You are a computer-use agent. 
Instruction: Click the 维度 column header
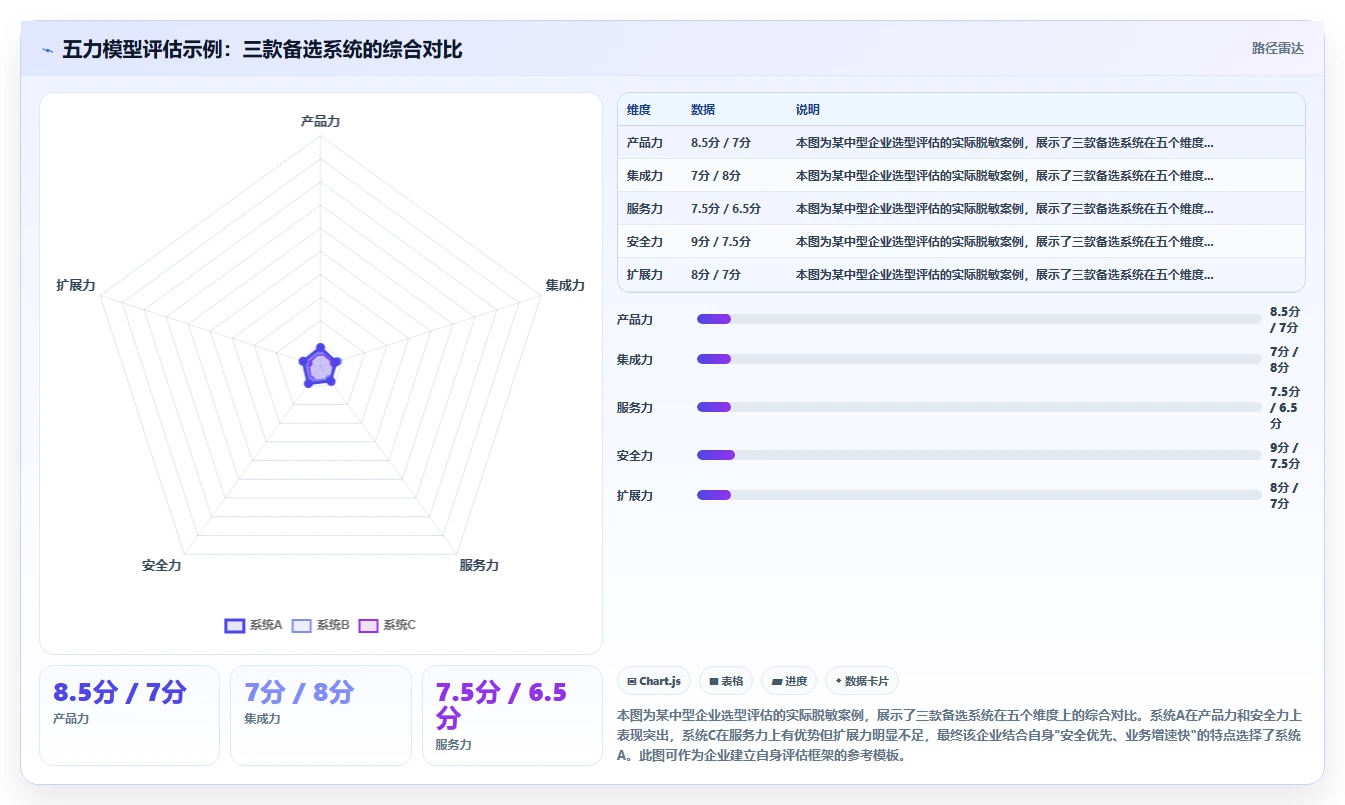(x=639, y=110)
